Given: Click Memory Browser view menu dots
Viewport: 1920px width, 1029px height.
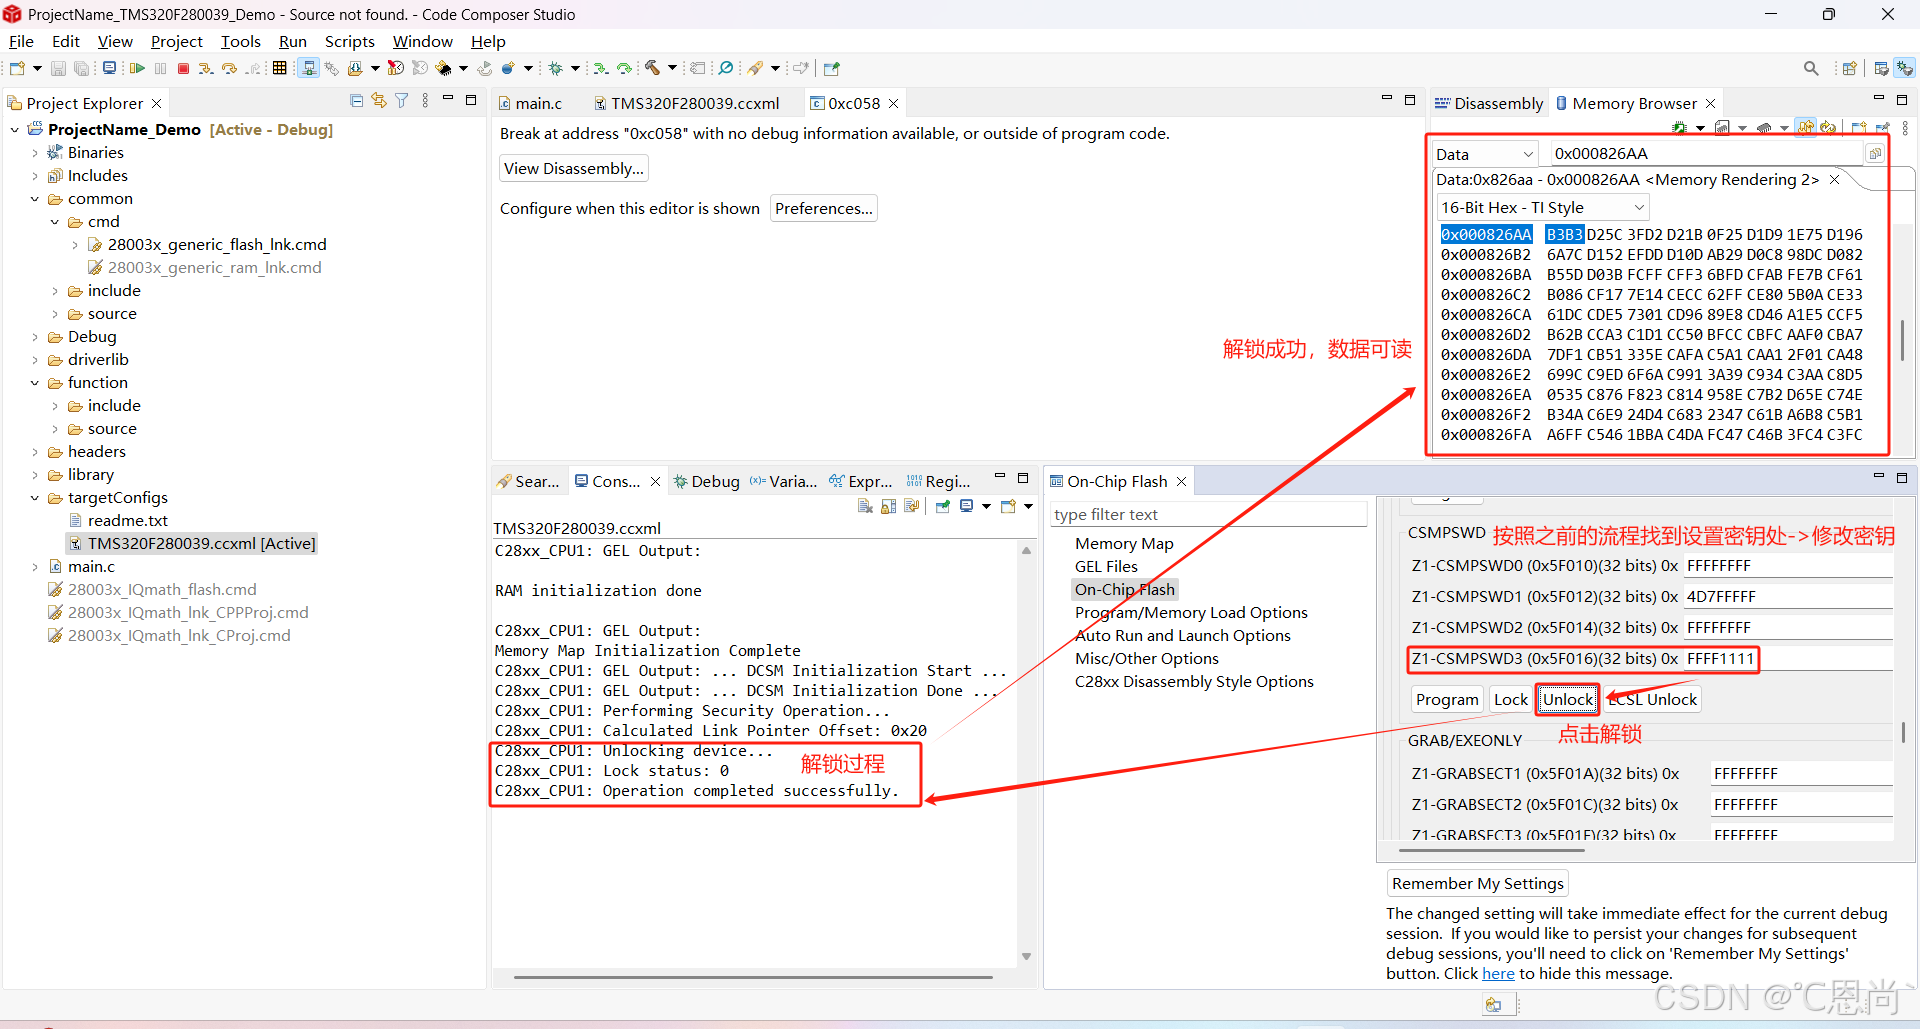Looking at the screenshot, I should pos(1905,128).
